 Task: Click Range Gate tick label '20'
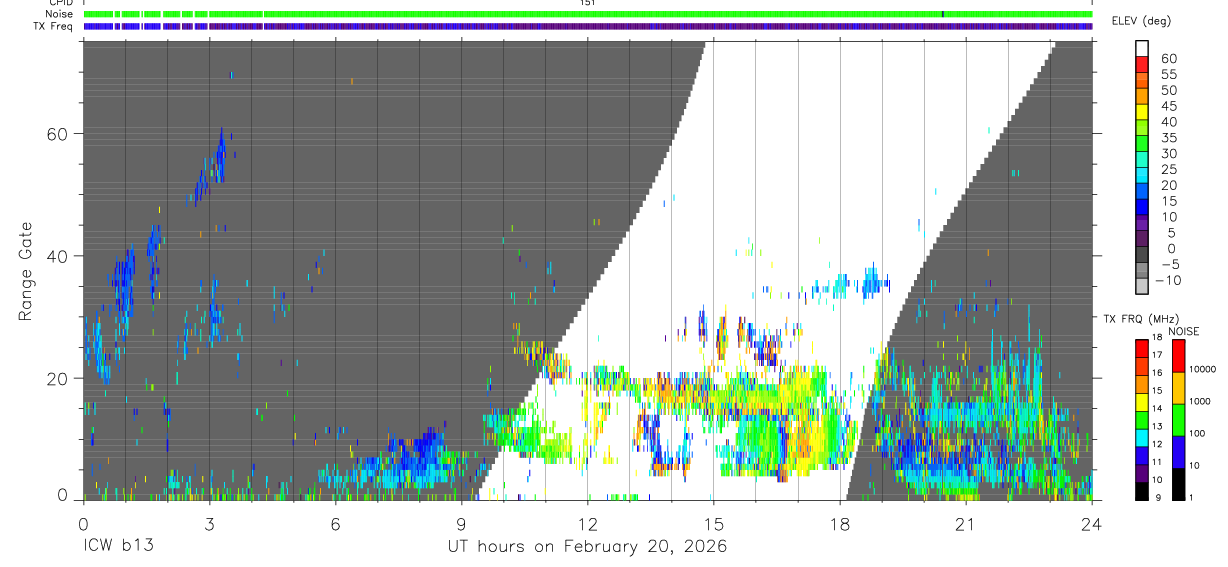(59, 378)
